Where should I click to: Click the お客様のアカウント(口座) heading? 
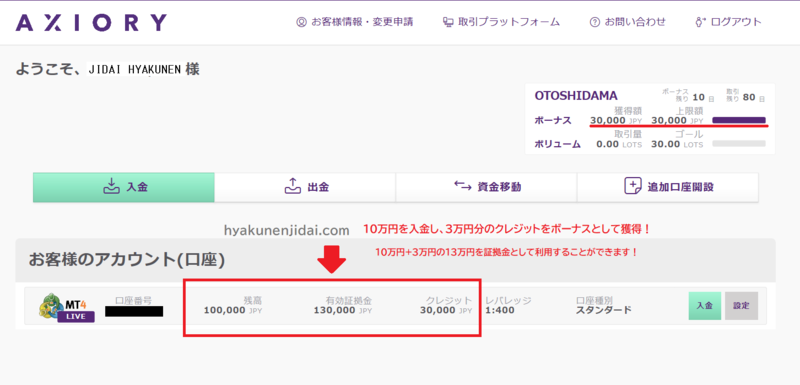(127, 260)
